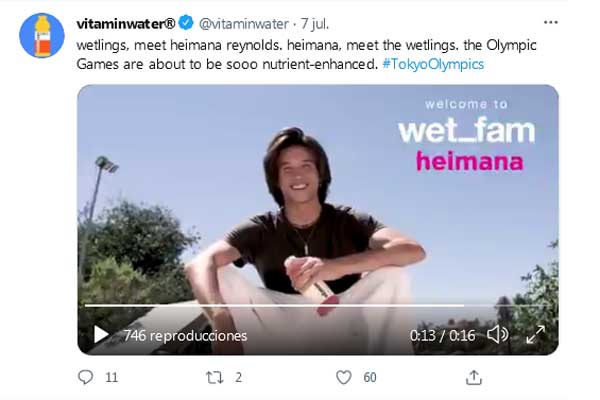Click the heimana video thumbnail
Viewport: 600px width, 400px height.
(x=317, y=200)
